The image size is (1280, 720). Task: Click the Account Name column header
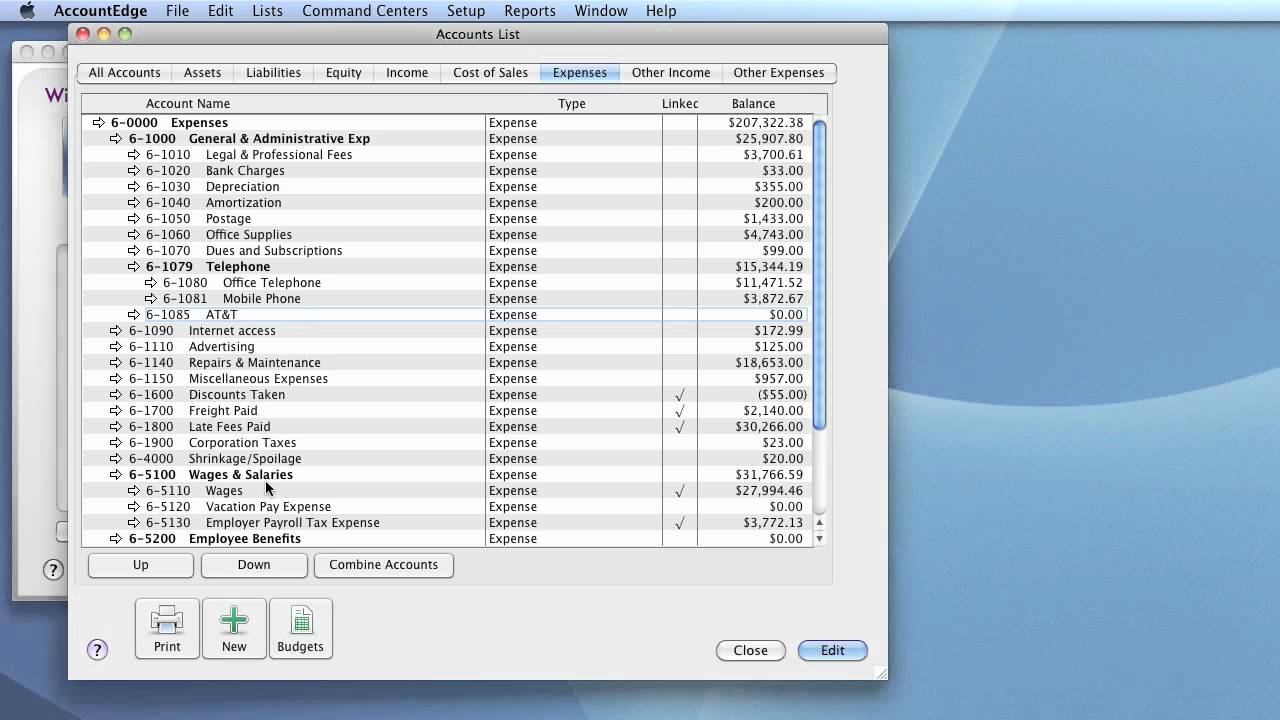click(x=188, y=104)
